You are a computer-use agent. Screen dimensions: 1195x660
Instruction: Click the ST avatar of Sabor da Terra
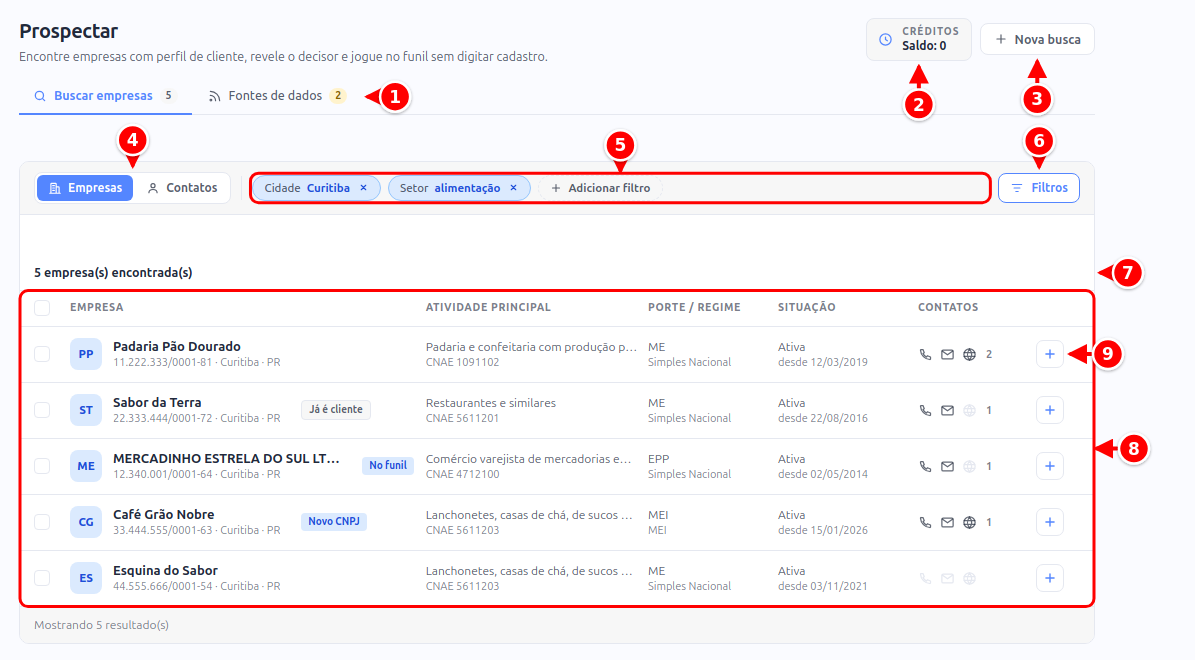click(x=86, y=410)
